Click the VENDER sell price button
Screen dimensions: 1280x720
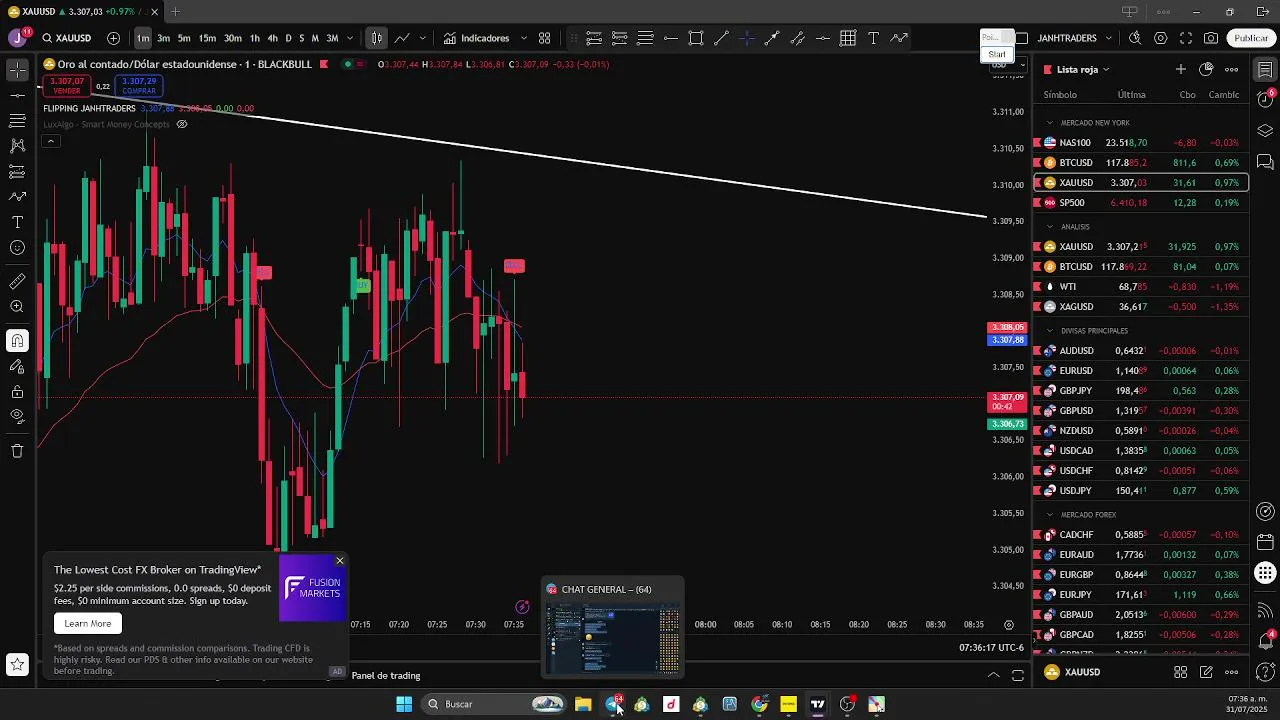[x=67, y=86]
